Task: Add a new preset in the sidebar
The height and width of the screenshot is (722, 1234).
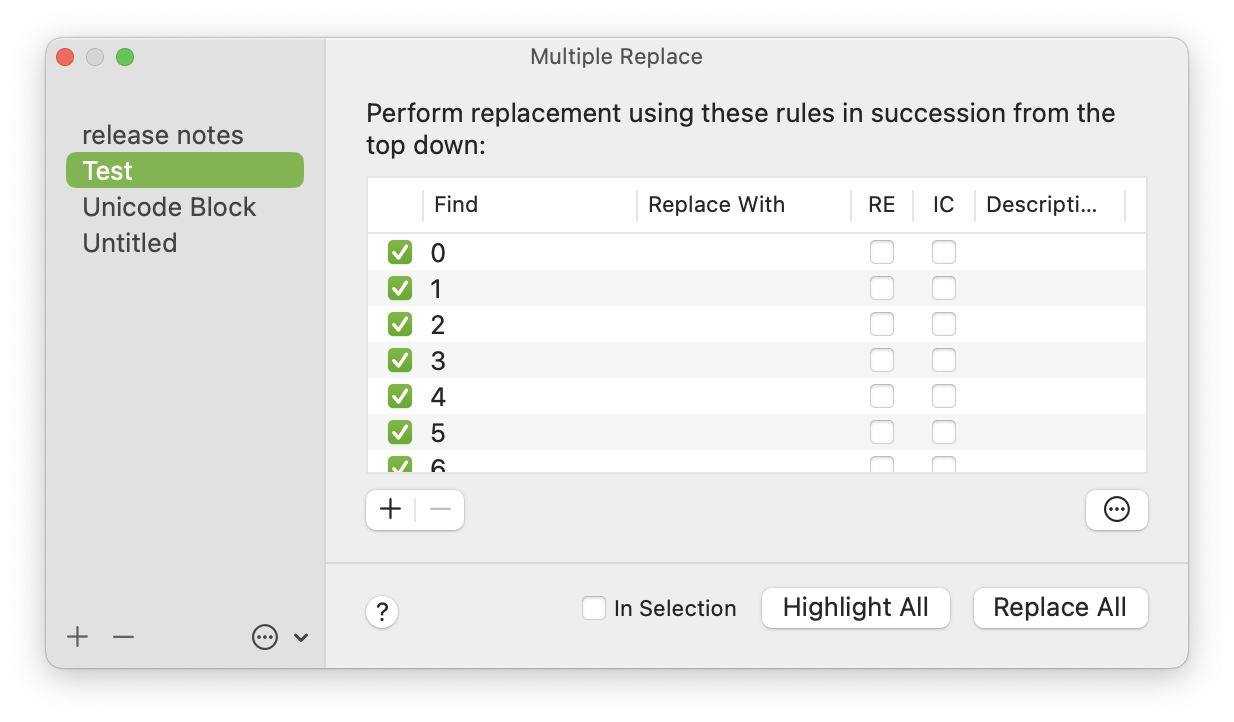Action: coord(76,637)
